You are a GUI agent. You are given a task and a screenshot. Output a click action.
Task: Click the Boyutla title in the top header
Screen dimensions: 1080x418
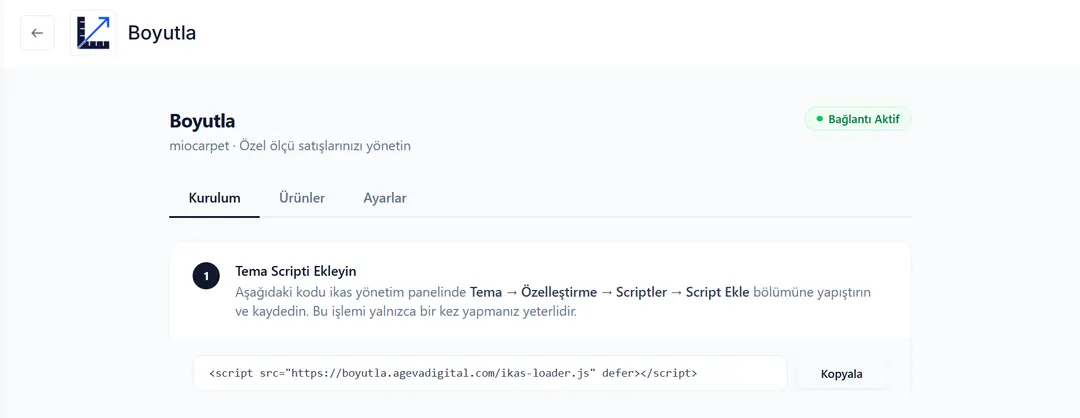(162, 33)
